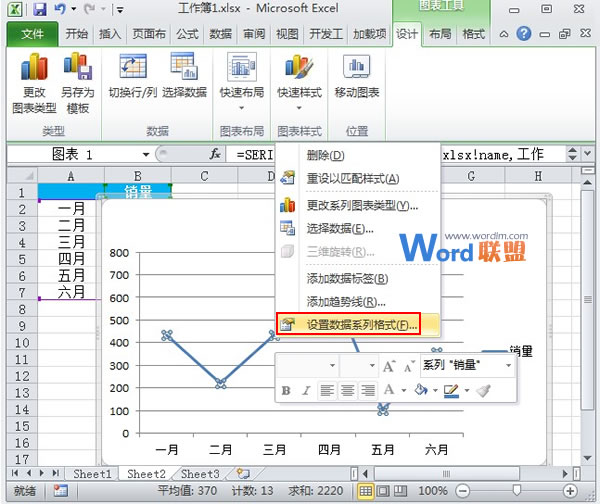Switch to Page Break Preview
This screenshot has height=504, width=600.
(400, 491)
